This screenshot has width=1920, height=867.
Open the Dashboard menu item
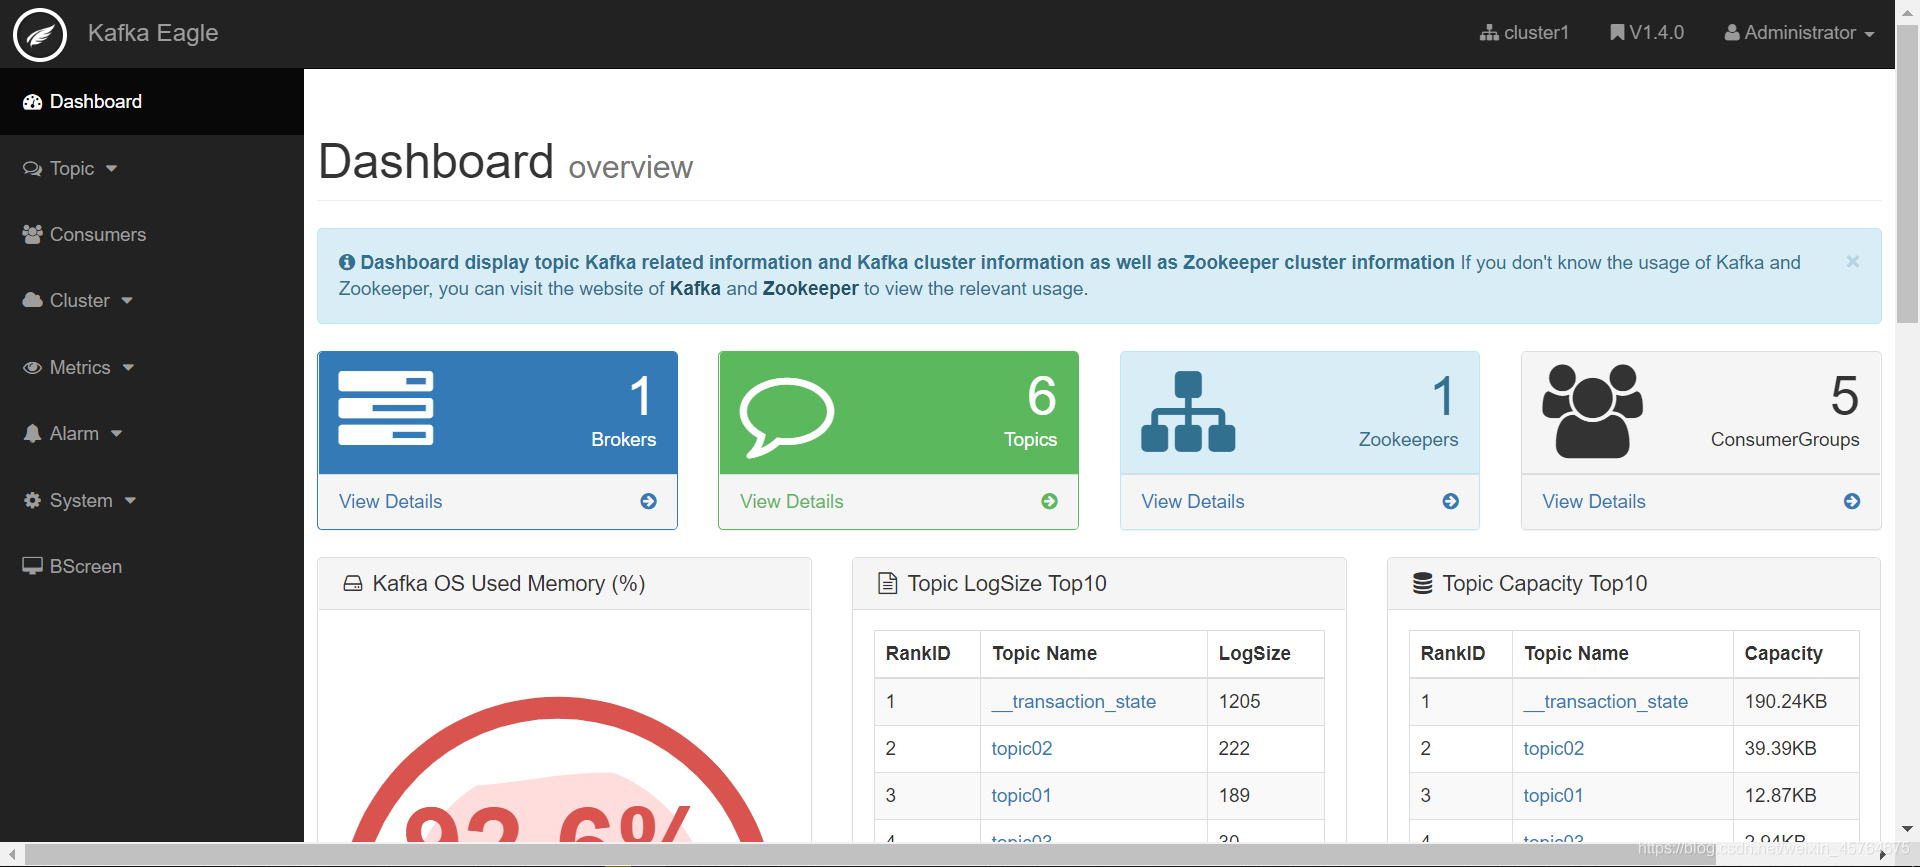[152, 102]
